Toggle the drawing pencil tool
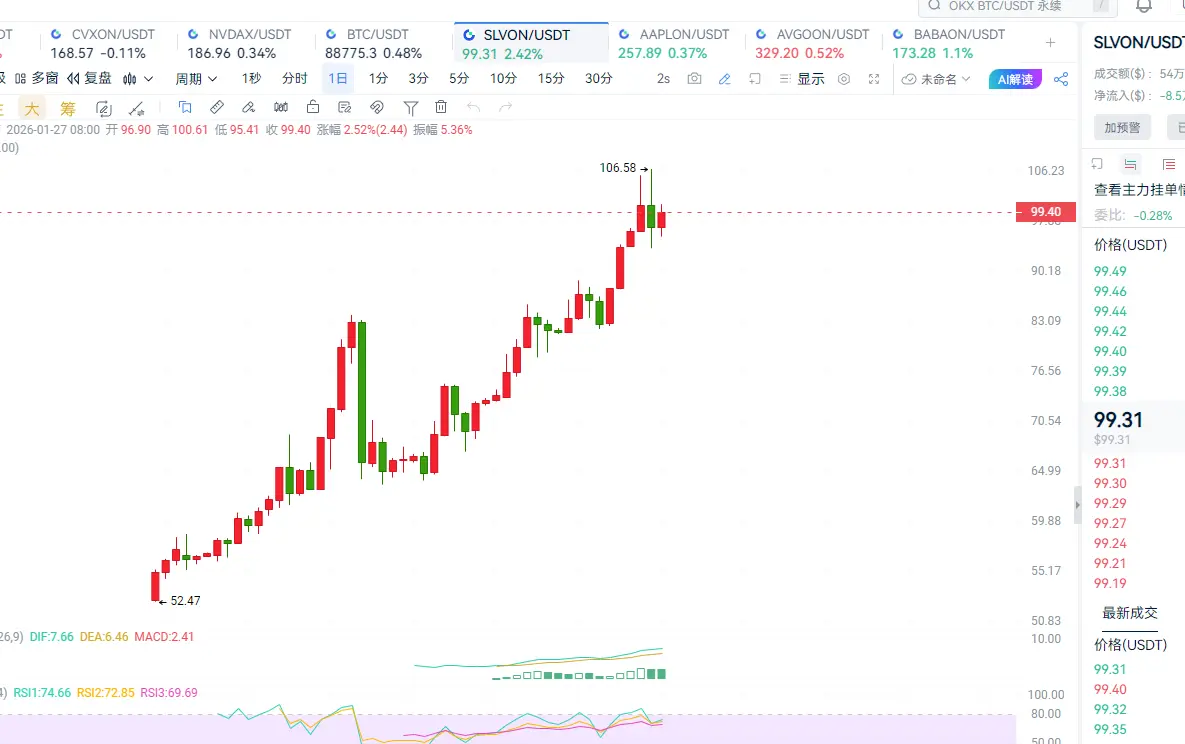Viewport: 1185px width, 744px height. [x=725, y=79]
